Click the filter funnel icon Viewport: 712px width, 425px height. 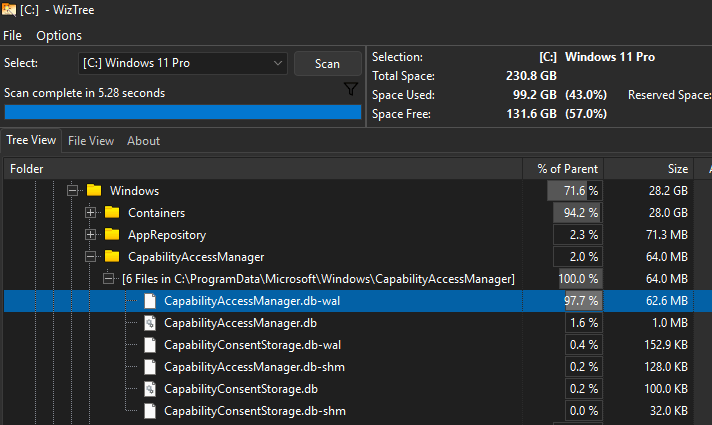click(x=351, y=89)
